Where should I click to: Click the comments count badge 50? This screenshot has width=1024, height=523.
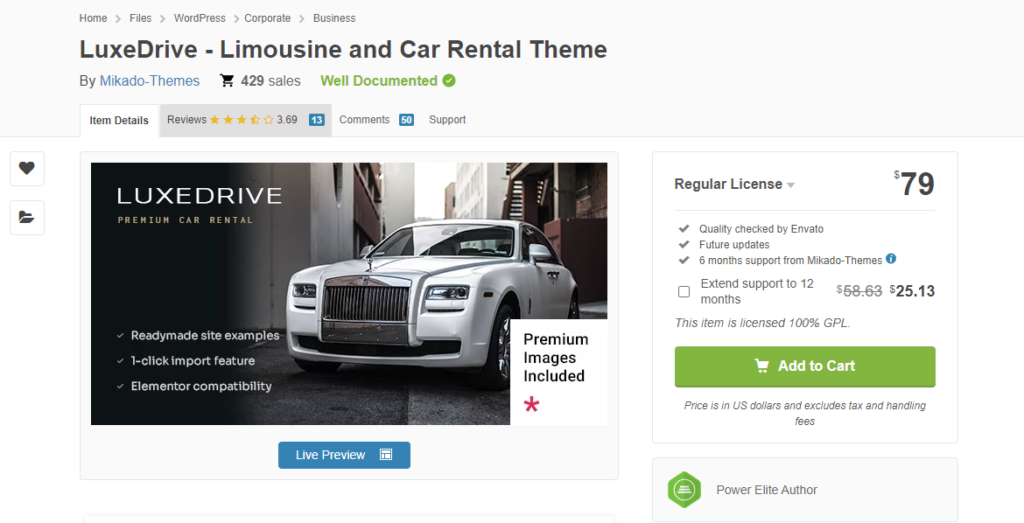[x=406, y=120]
